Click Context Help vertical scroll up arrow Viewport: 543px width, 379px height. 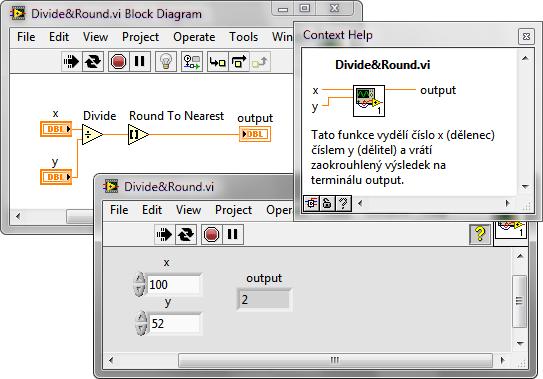(525, 58)
